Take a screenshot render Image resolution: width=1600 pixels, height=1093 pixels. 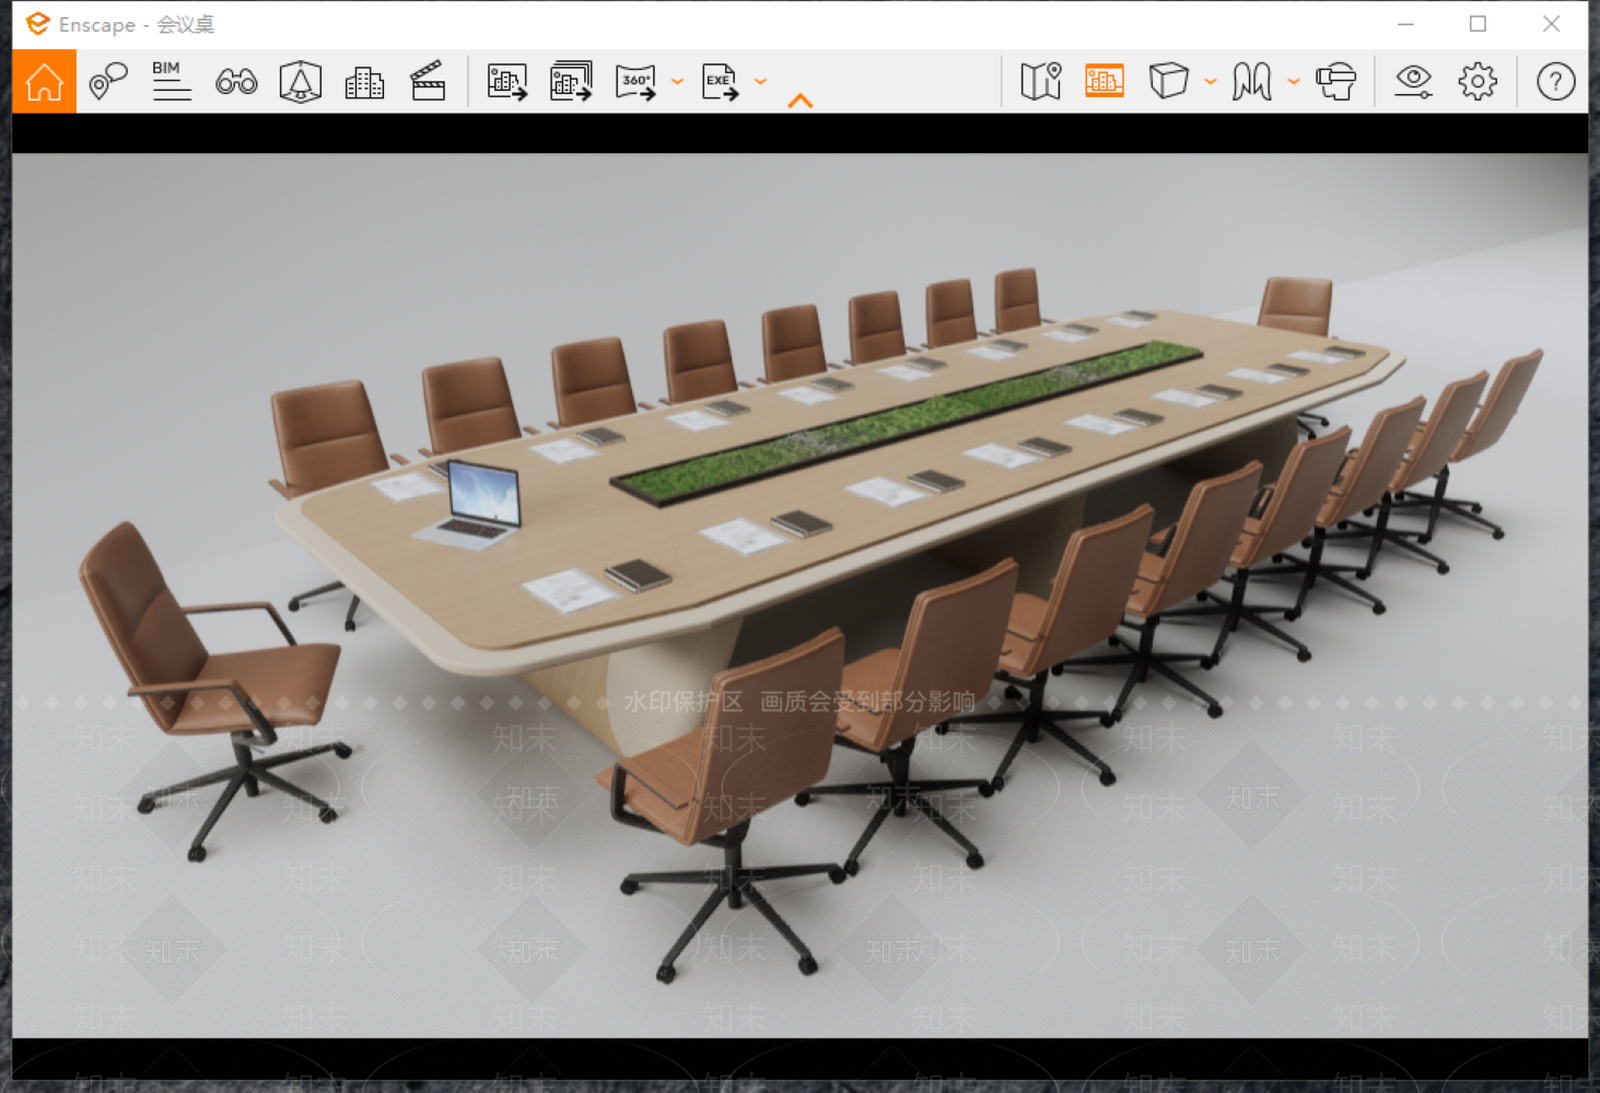pyautogui.click(x=507, y=81)
